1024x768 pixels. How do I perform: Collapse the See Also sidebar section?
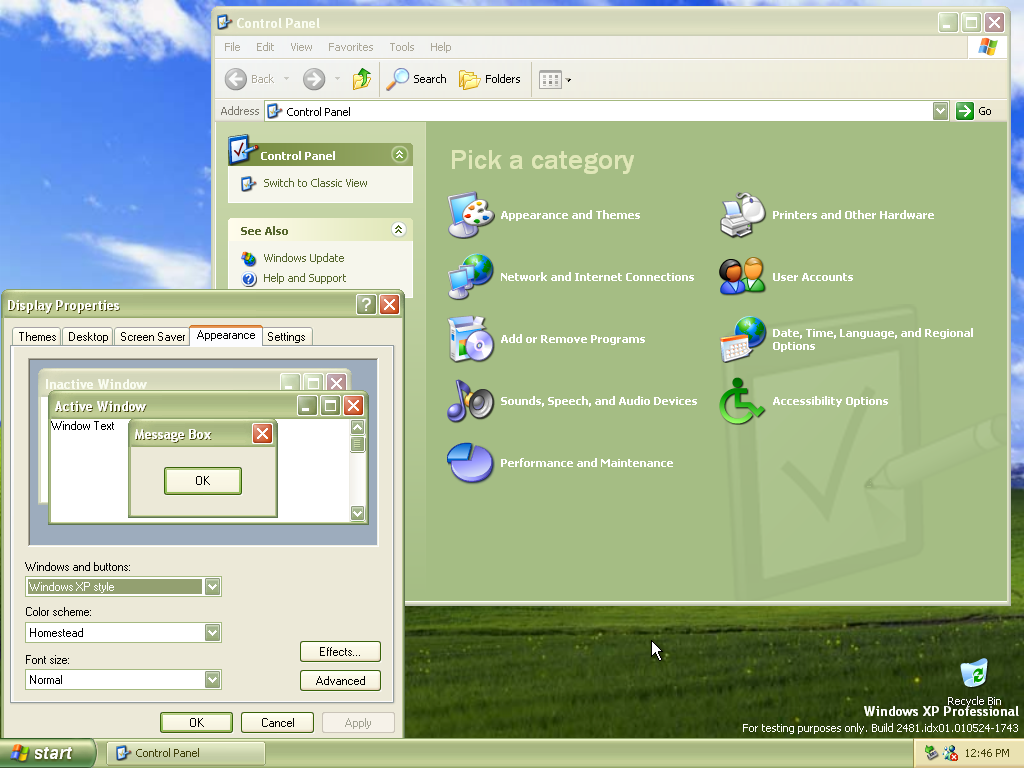click(x=399, y=229)
